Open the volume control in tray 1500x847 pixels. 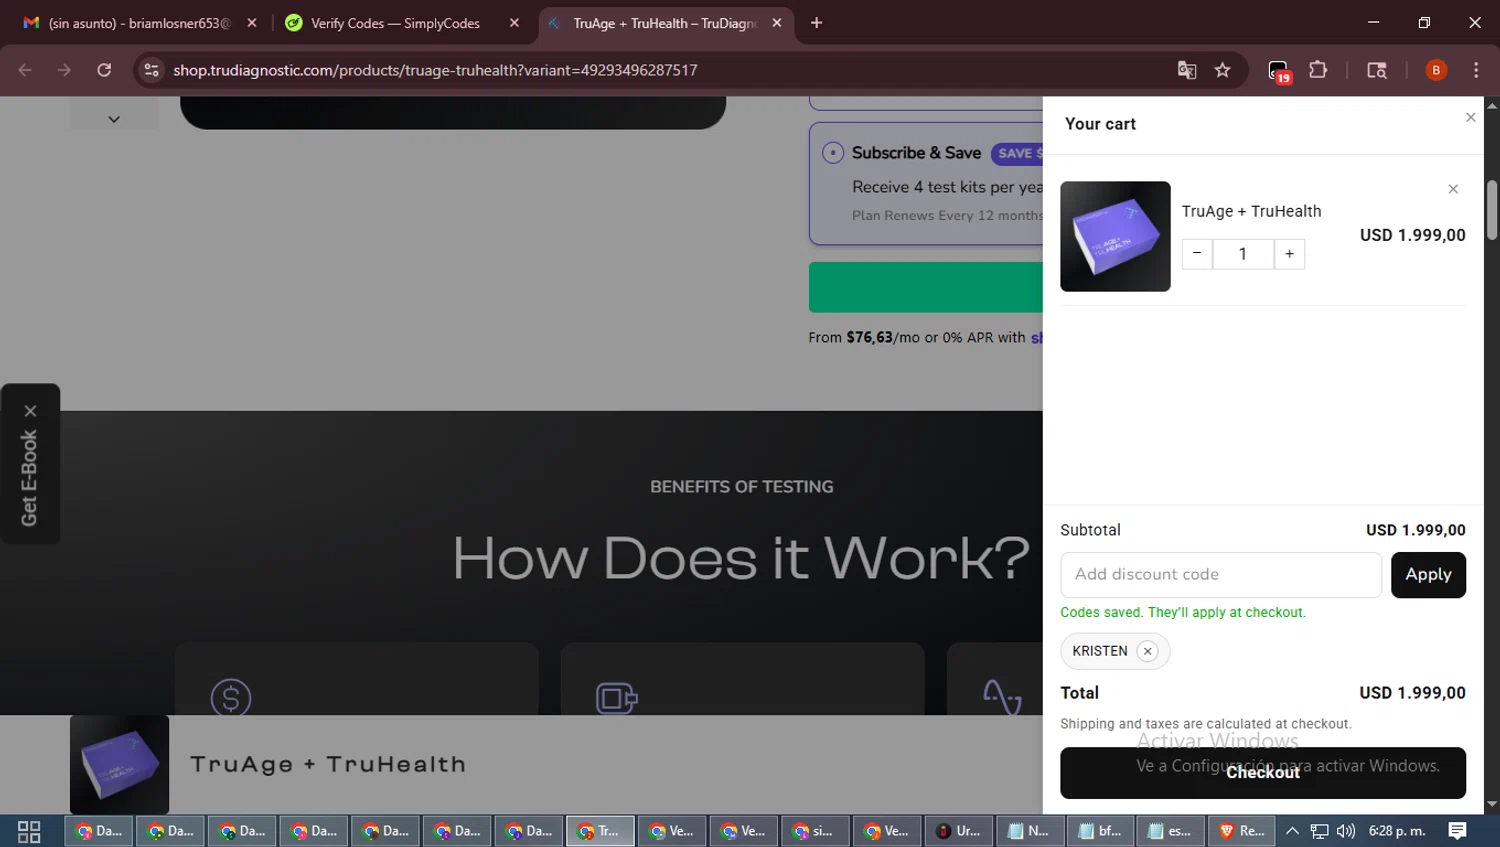pos(1346,831)
